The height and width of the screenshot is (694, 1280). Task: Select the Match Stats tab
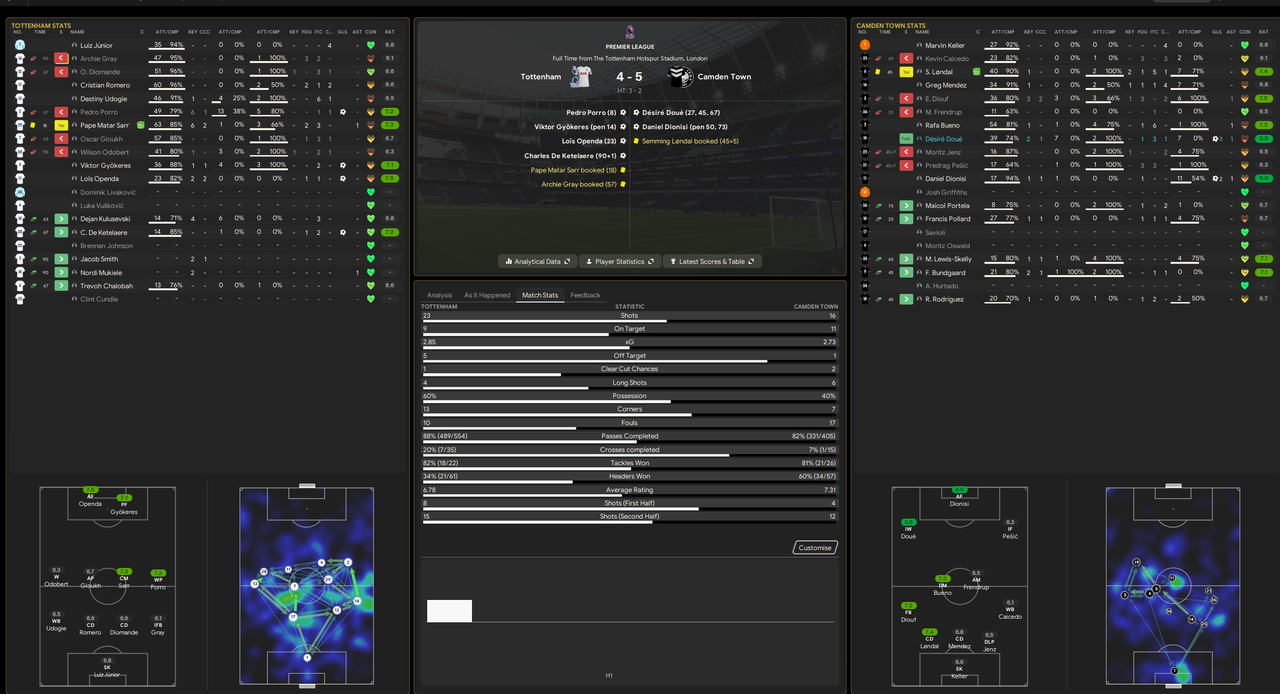coord(540,295)
